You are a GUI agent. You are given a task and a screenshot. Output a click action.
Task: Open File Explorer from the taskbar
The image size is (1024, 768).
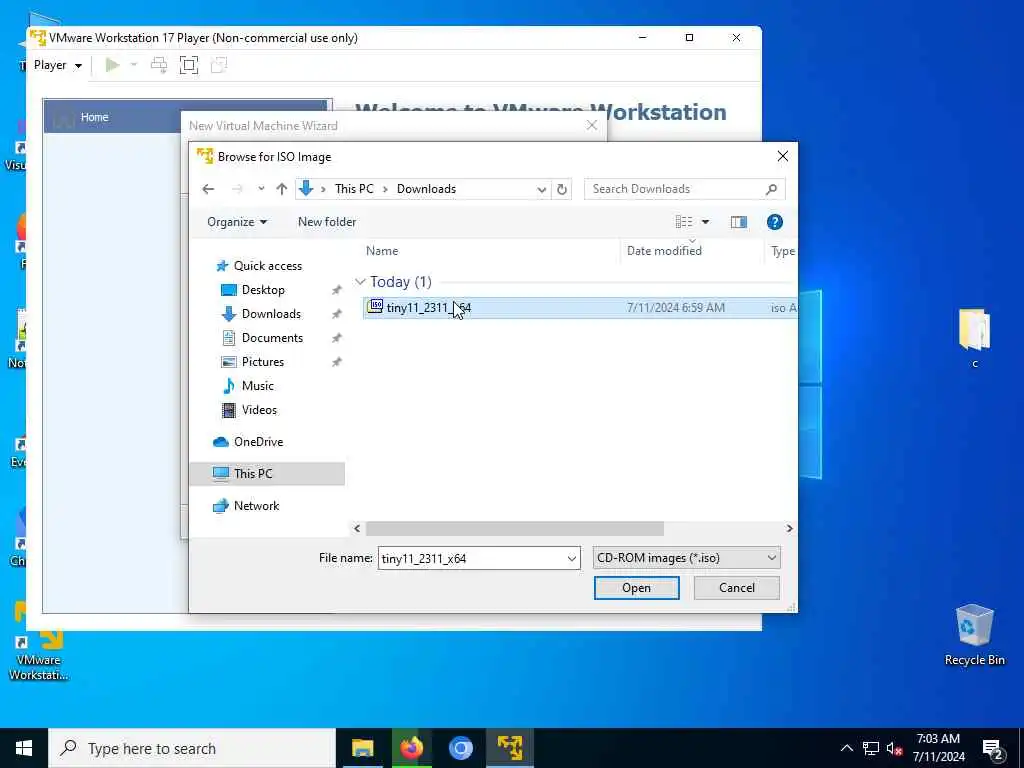point(362,748)
